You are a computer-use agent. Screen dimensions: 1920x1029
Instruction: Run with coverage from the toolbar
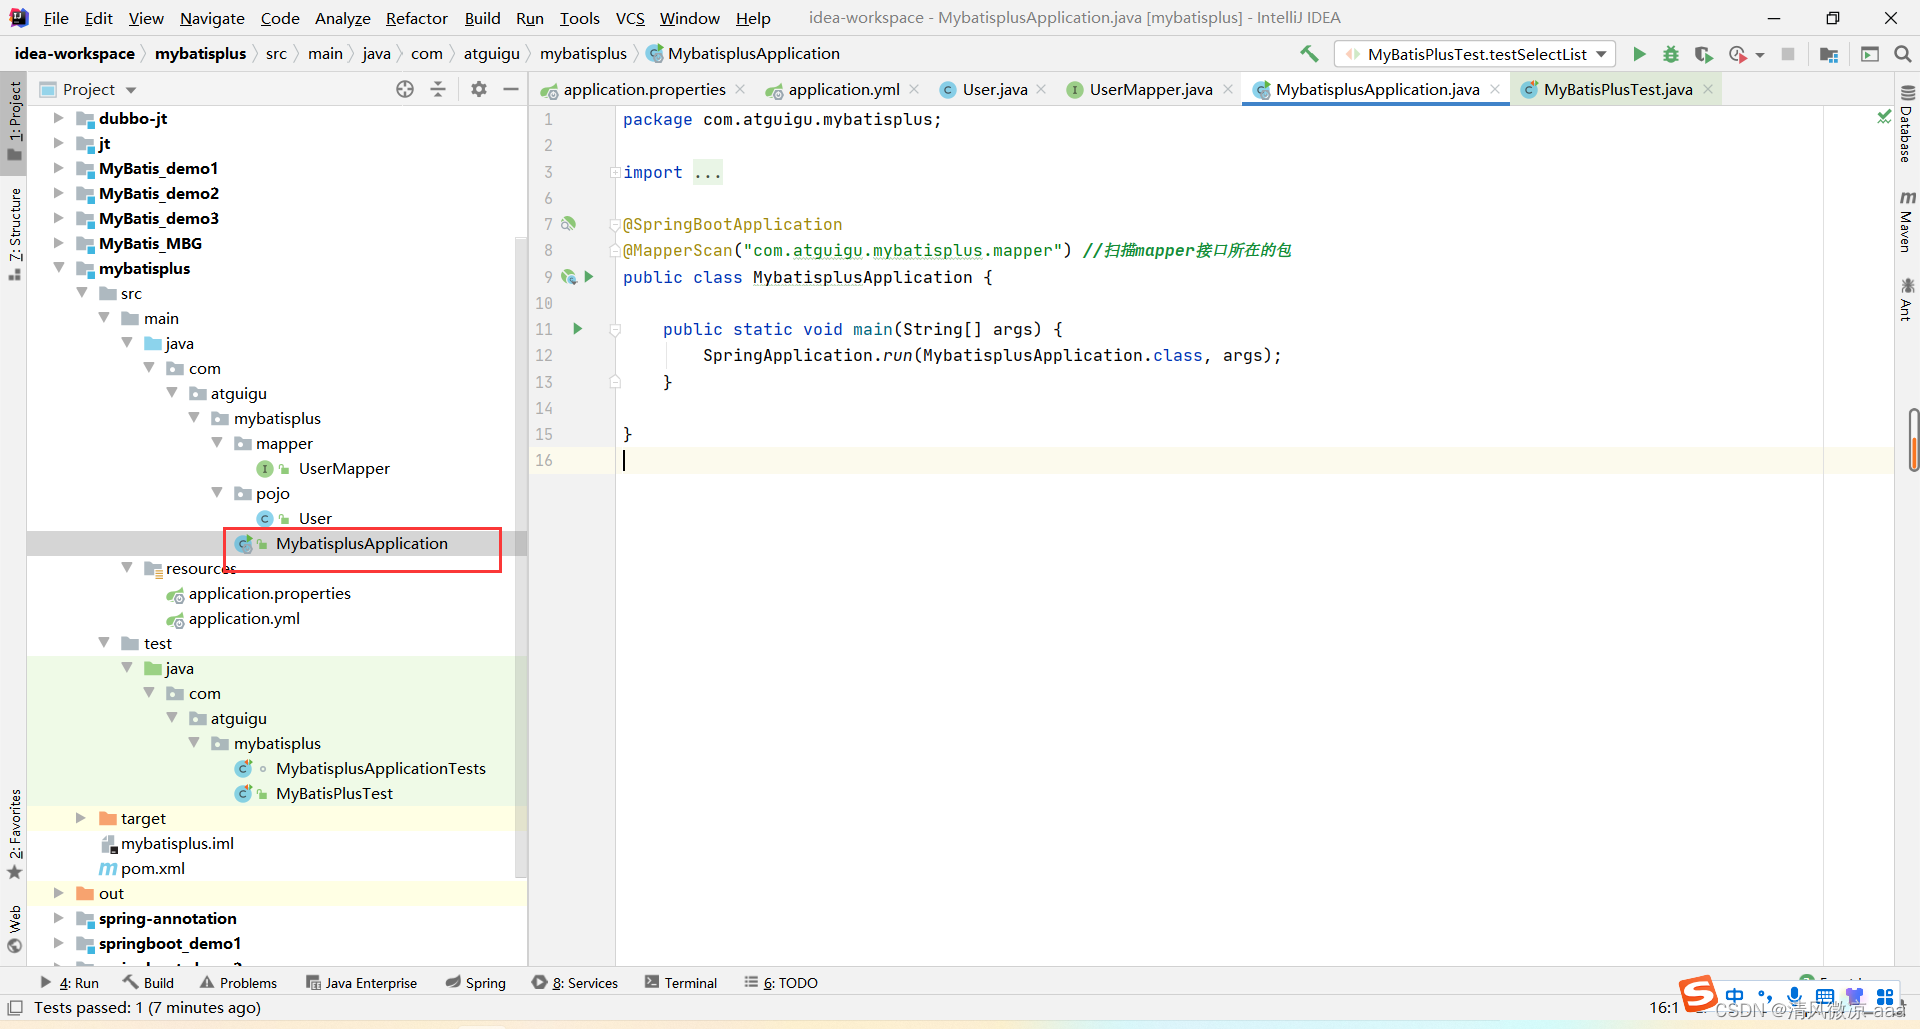tap(1703, 54)
